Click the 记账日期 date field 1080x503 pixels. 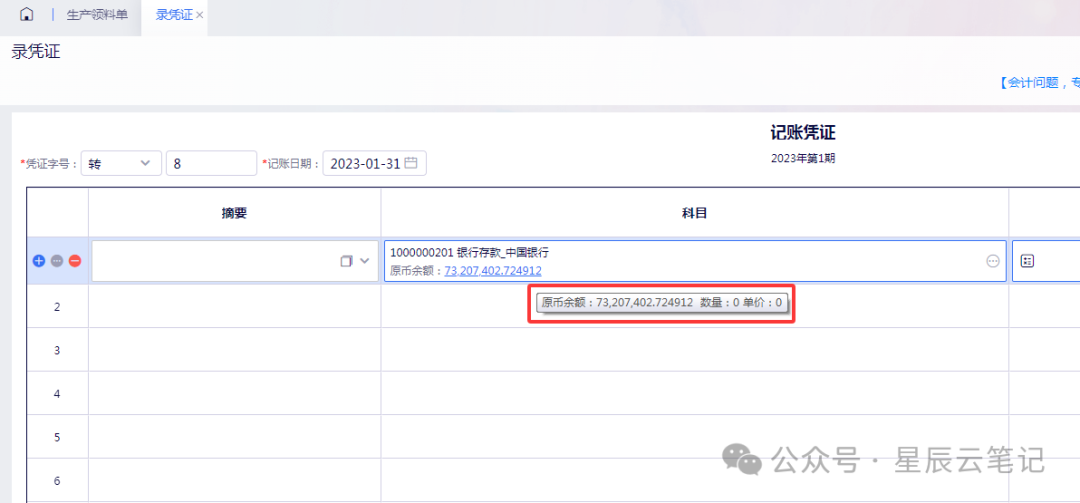(374, 163)
